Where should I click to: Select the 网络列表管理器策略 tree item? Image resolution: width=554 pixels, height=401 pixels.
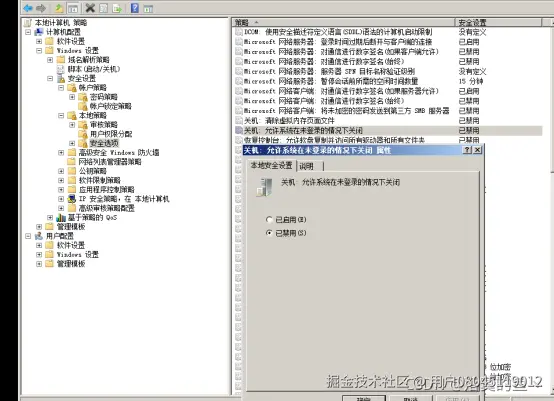pos(110,162)
